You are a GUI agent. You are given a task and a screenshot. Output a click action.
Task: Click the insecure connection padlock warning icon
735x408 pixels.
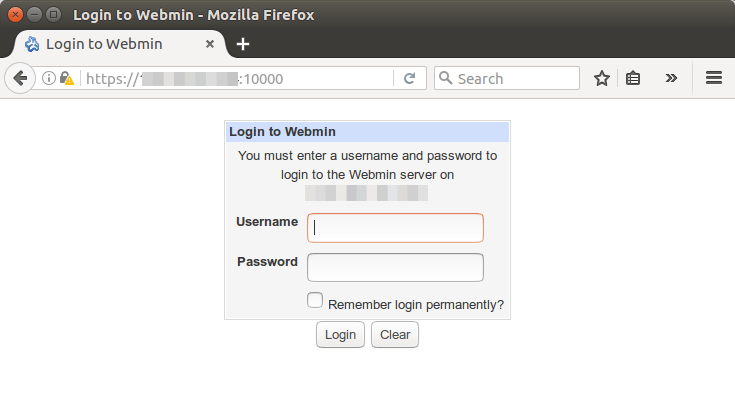tap(66, 78)
